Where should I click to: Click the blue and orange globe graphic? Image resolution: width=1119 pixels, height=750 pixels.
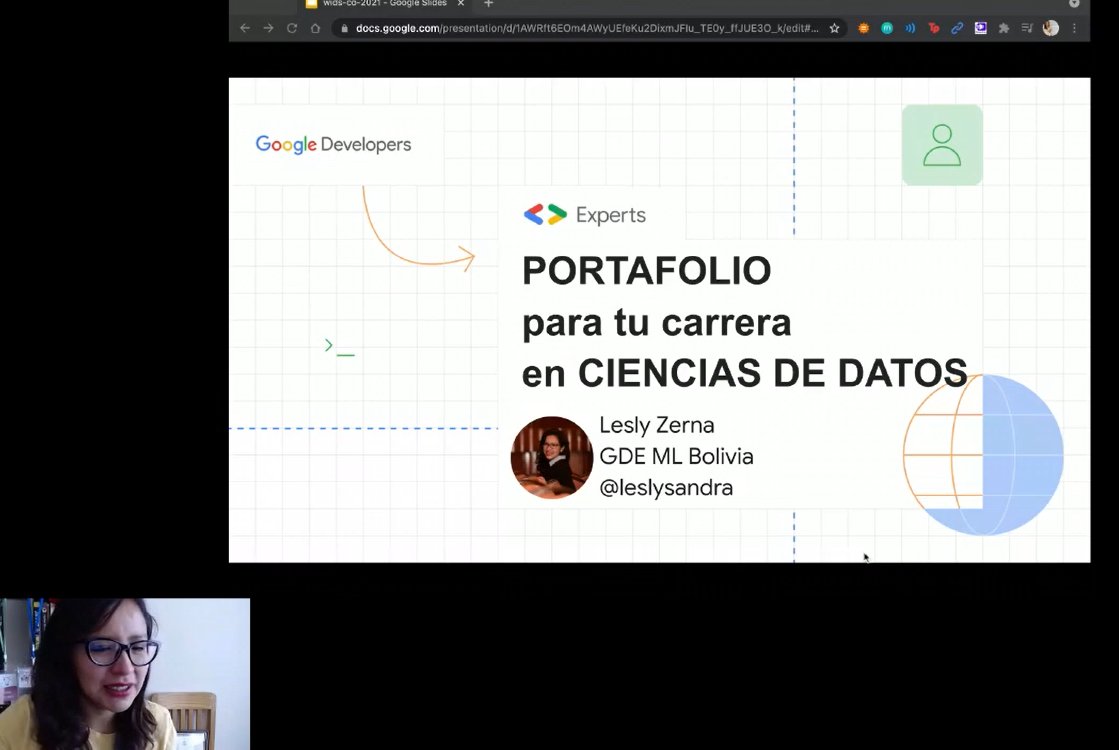coord(983,455)
